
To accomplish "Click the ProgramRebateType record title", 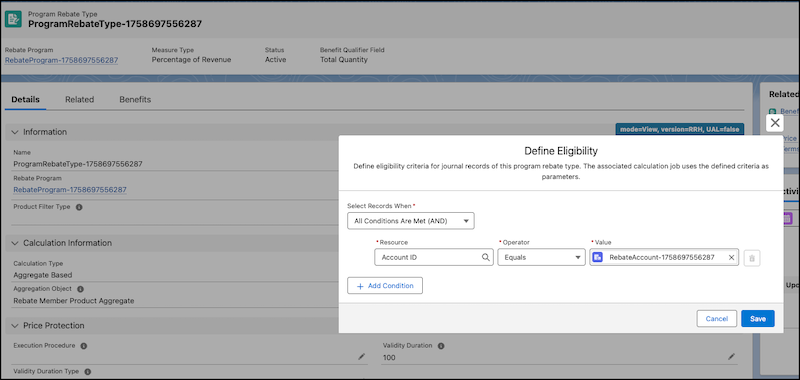I will click(x=115, y=24).
